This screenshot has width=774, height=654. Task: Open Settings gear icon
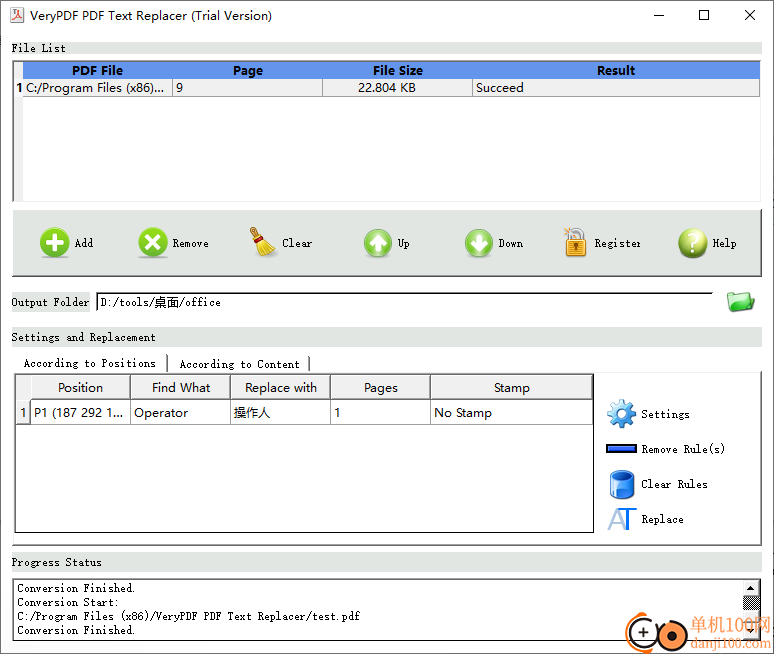621,414
